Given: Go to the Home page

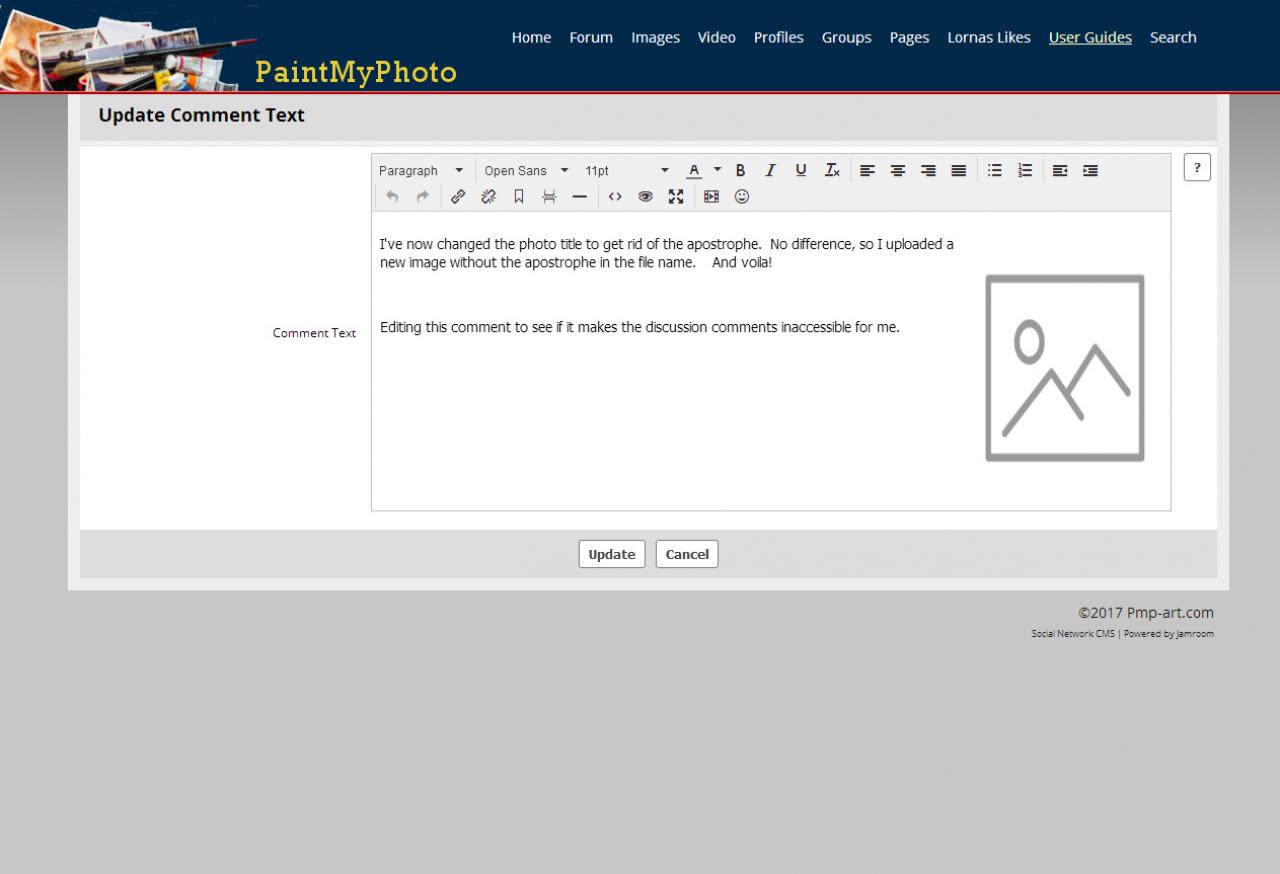Looking at the screenshot, I should tap(531, 38).
